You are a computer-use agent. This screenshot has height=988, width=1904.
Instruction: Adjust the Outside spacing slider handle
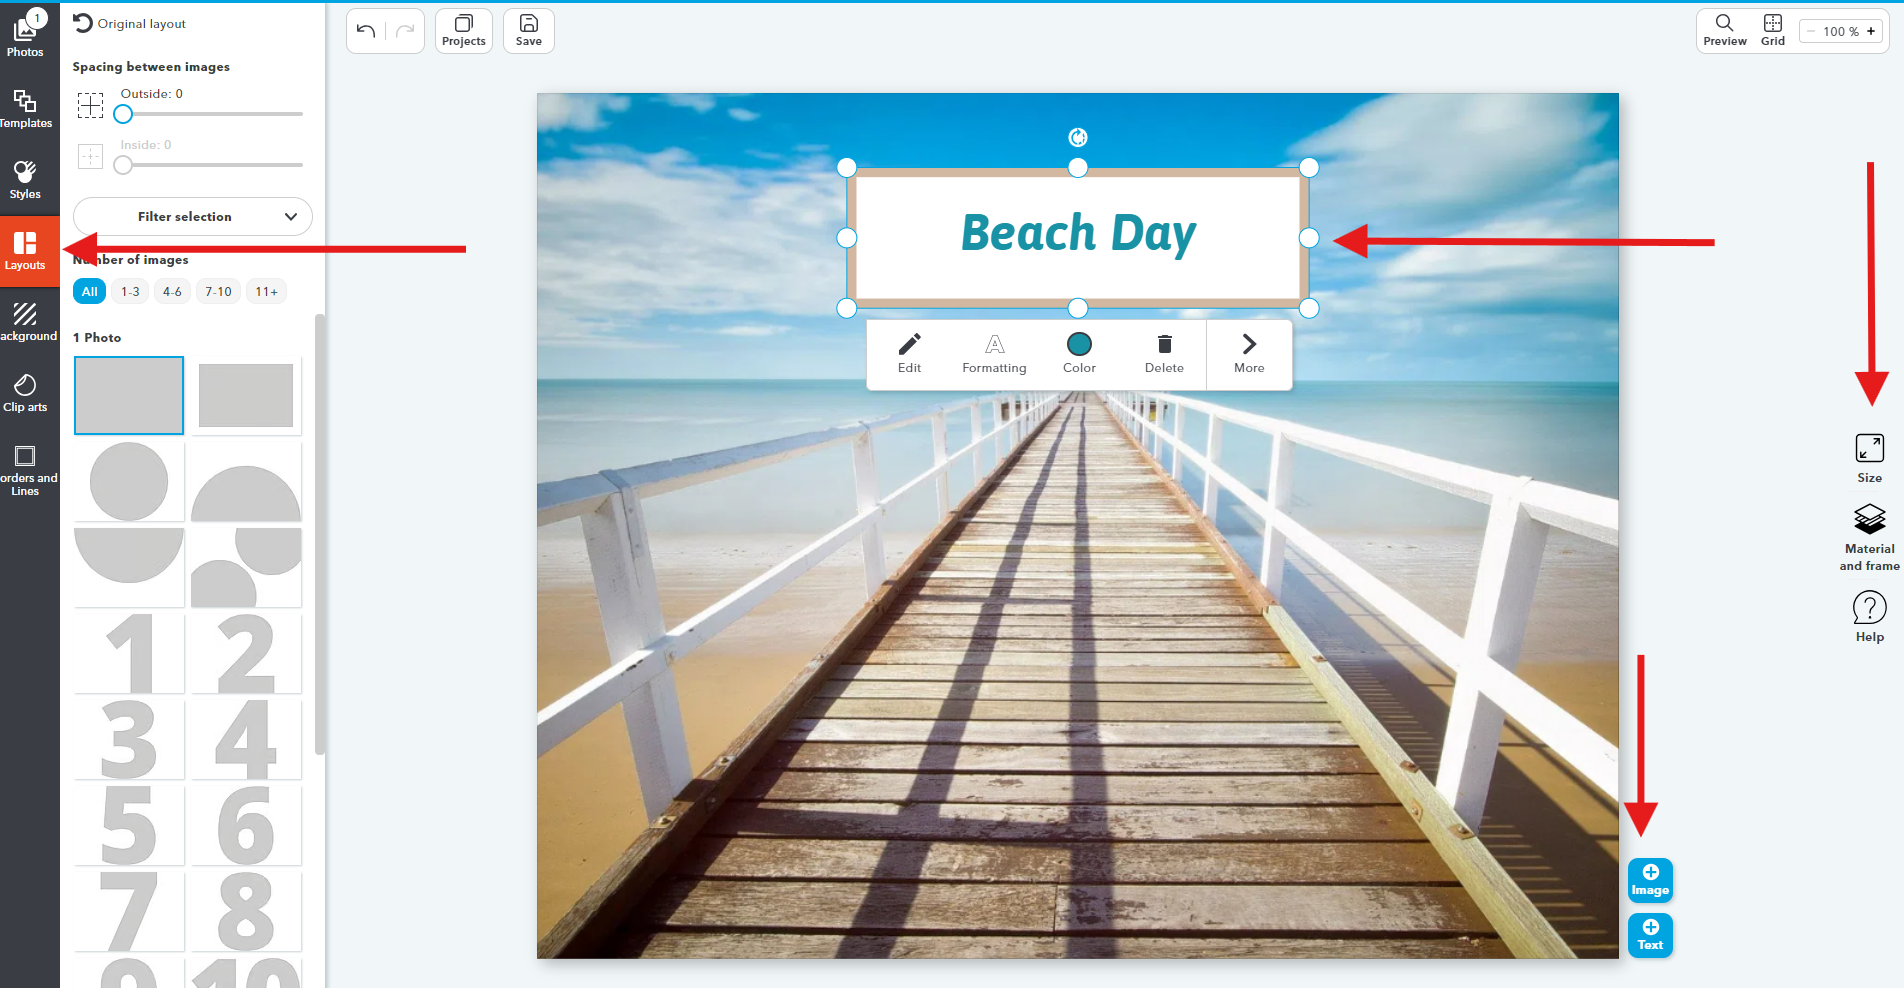click(123, 114)
